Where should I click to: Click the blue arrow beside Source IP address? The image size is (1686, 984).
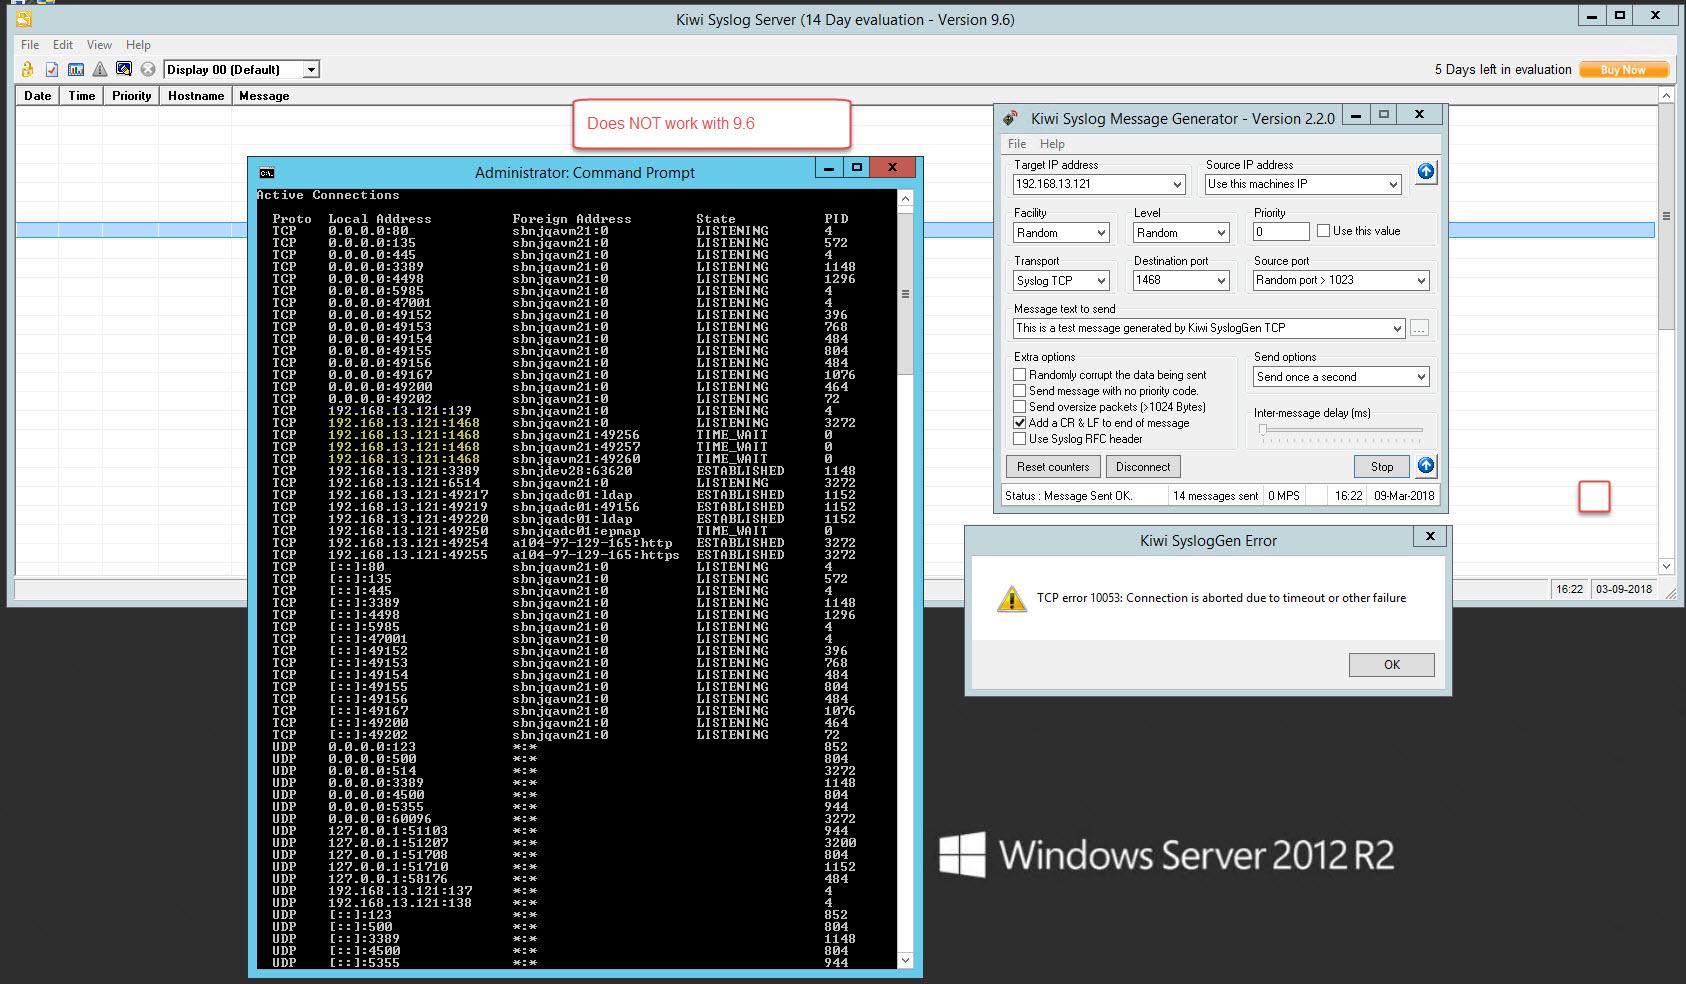click(1426, 172)
